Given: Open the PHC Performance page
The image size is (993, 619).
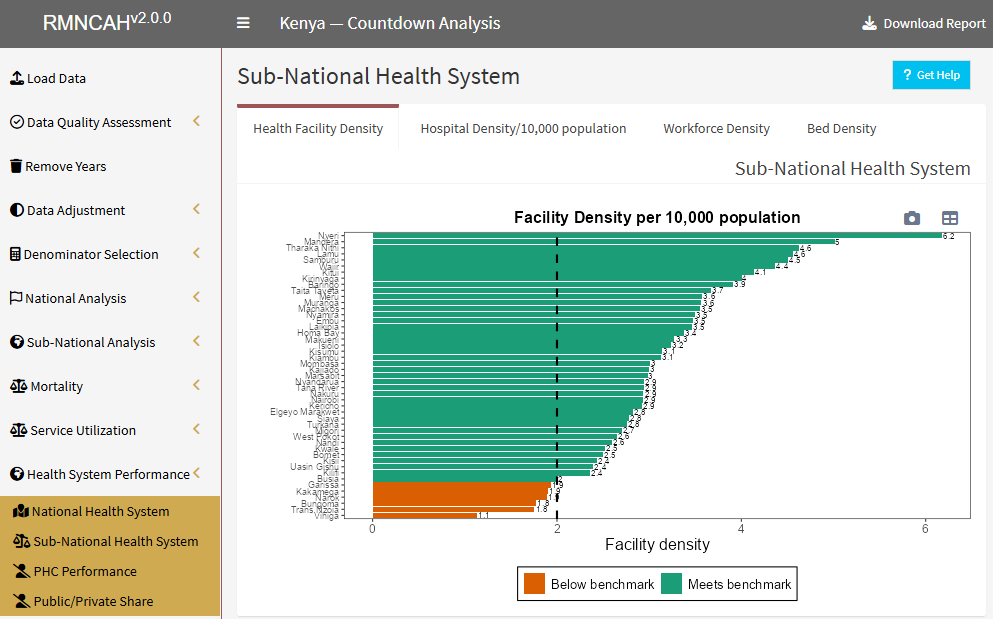Looking at the screenshot, I should [110, 571].
